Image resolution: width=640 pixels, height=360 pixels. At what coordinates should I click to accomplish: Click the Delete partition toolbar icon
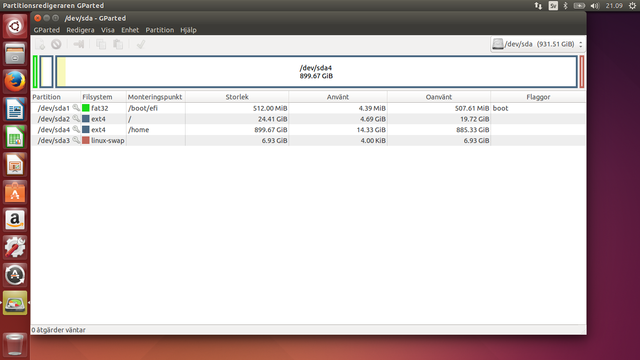click(56, 44)
